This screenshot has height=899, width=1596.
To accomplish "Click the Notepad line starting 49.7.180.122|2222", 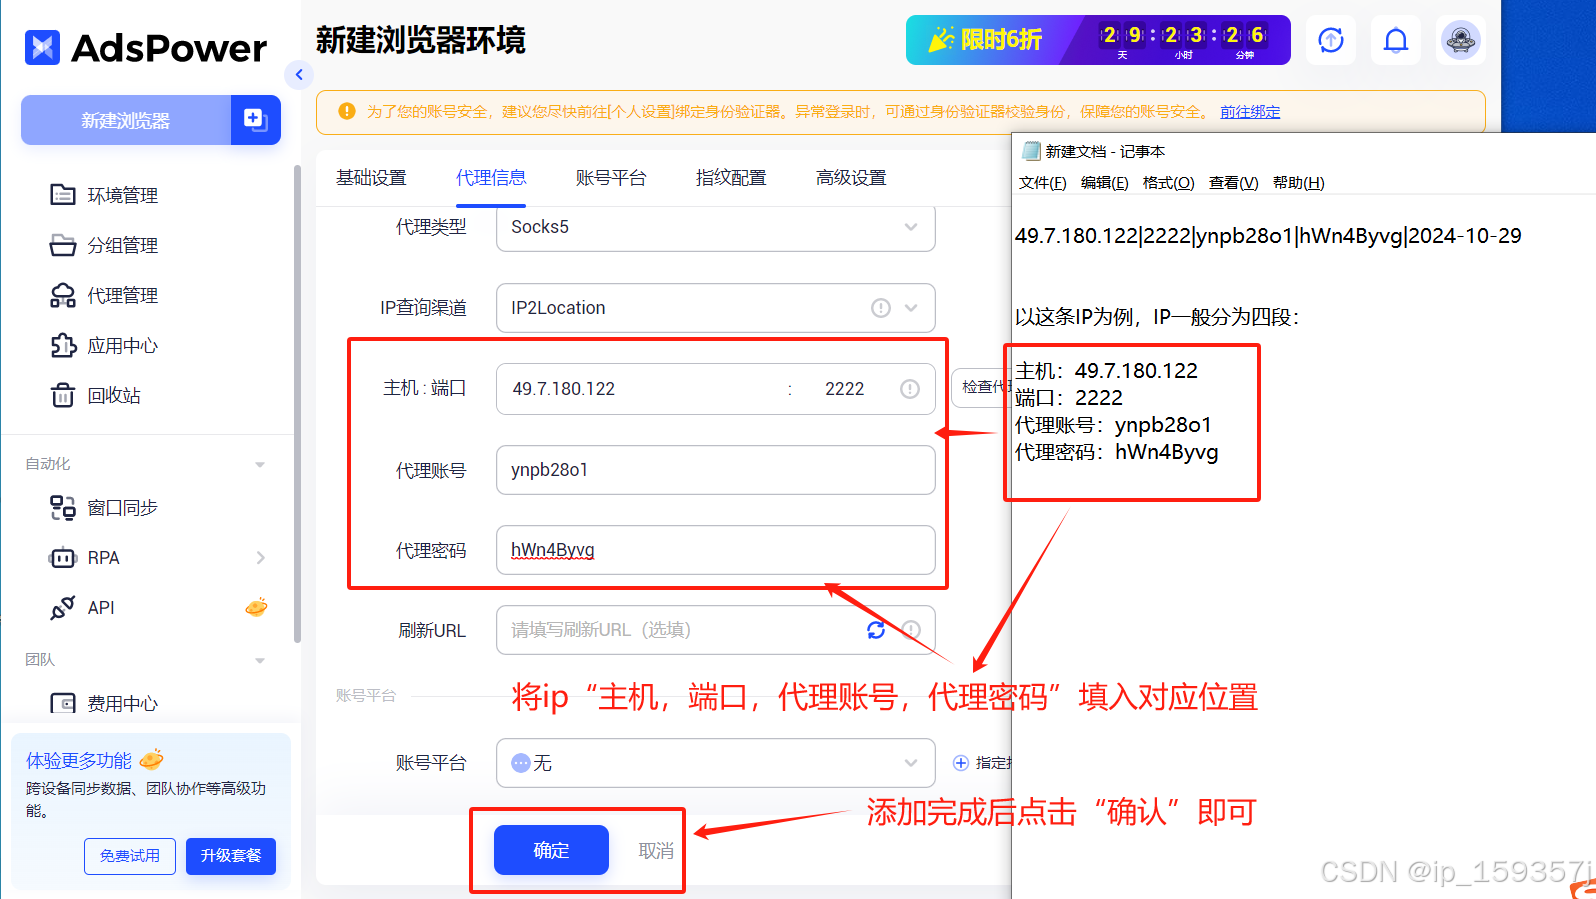I will click(x=1268, y=236).
